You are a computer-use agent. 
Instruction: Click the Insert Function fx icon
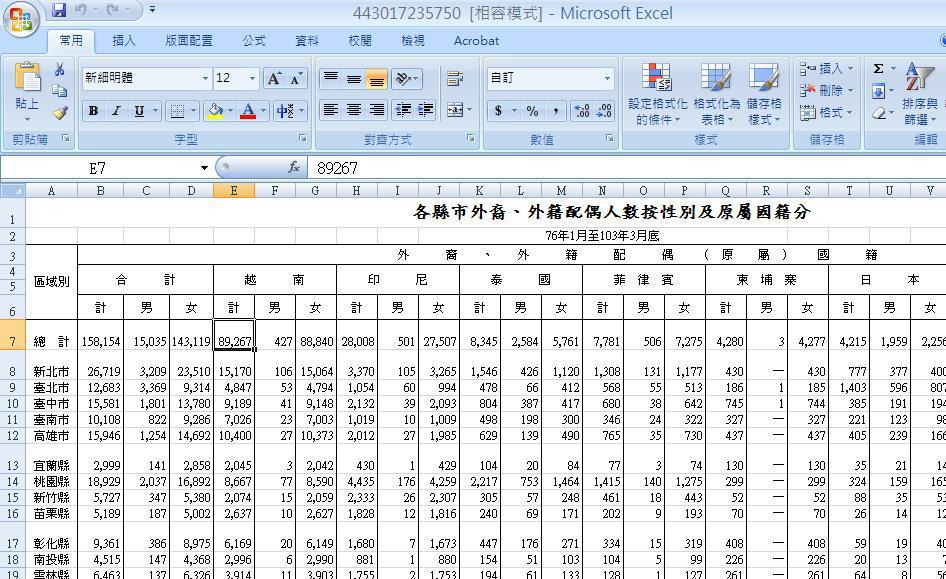pos(294,168)
